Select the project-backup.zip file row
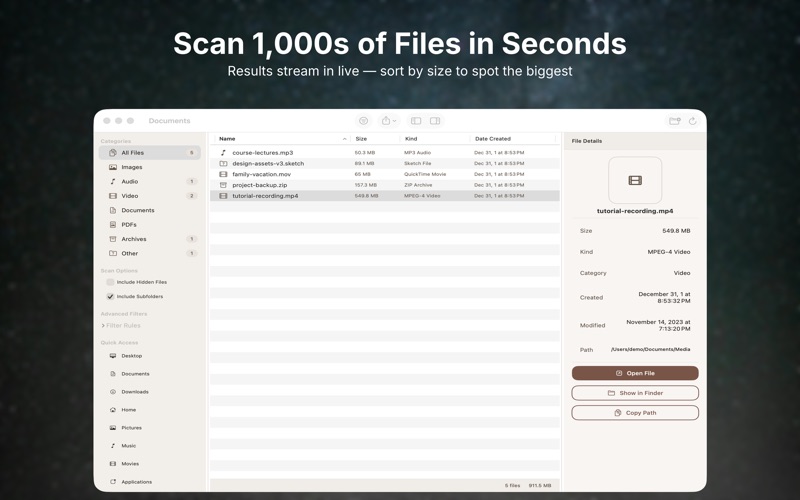 click(x=385, y=185)
